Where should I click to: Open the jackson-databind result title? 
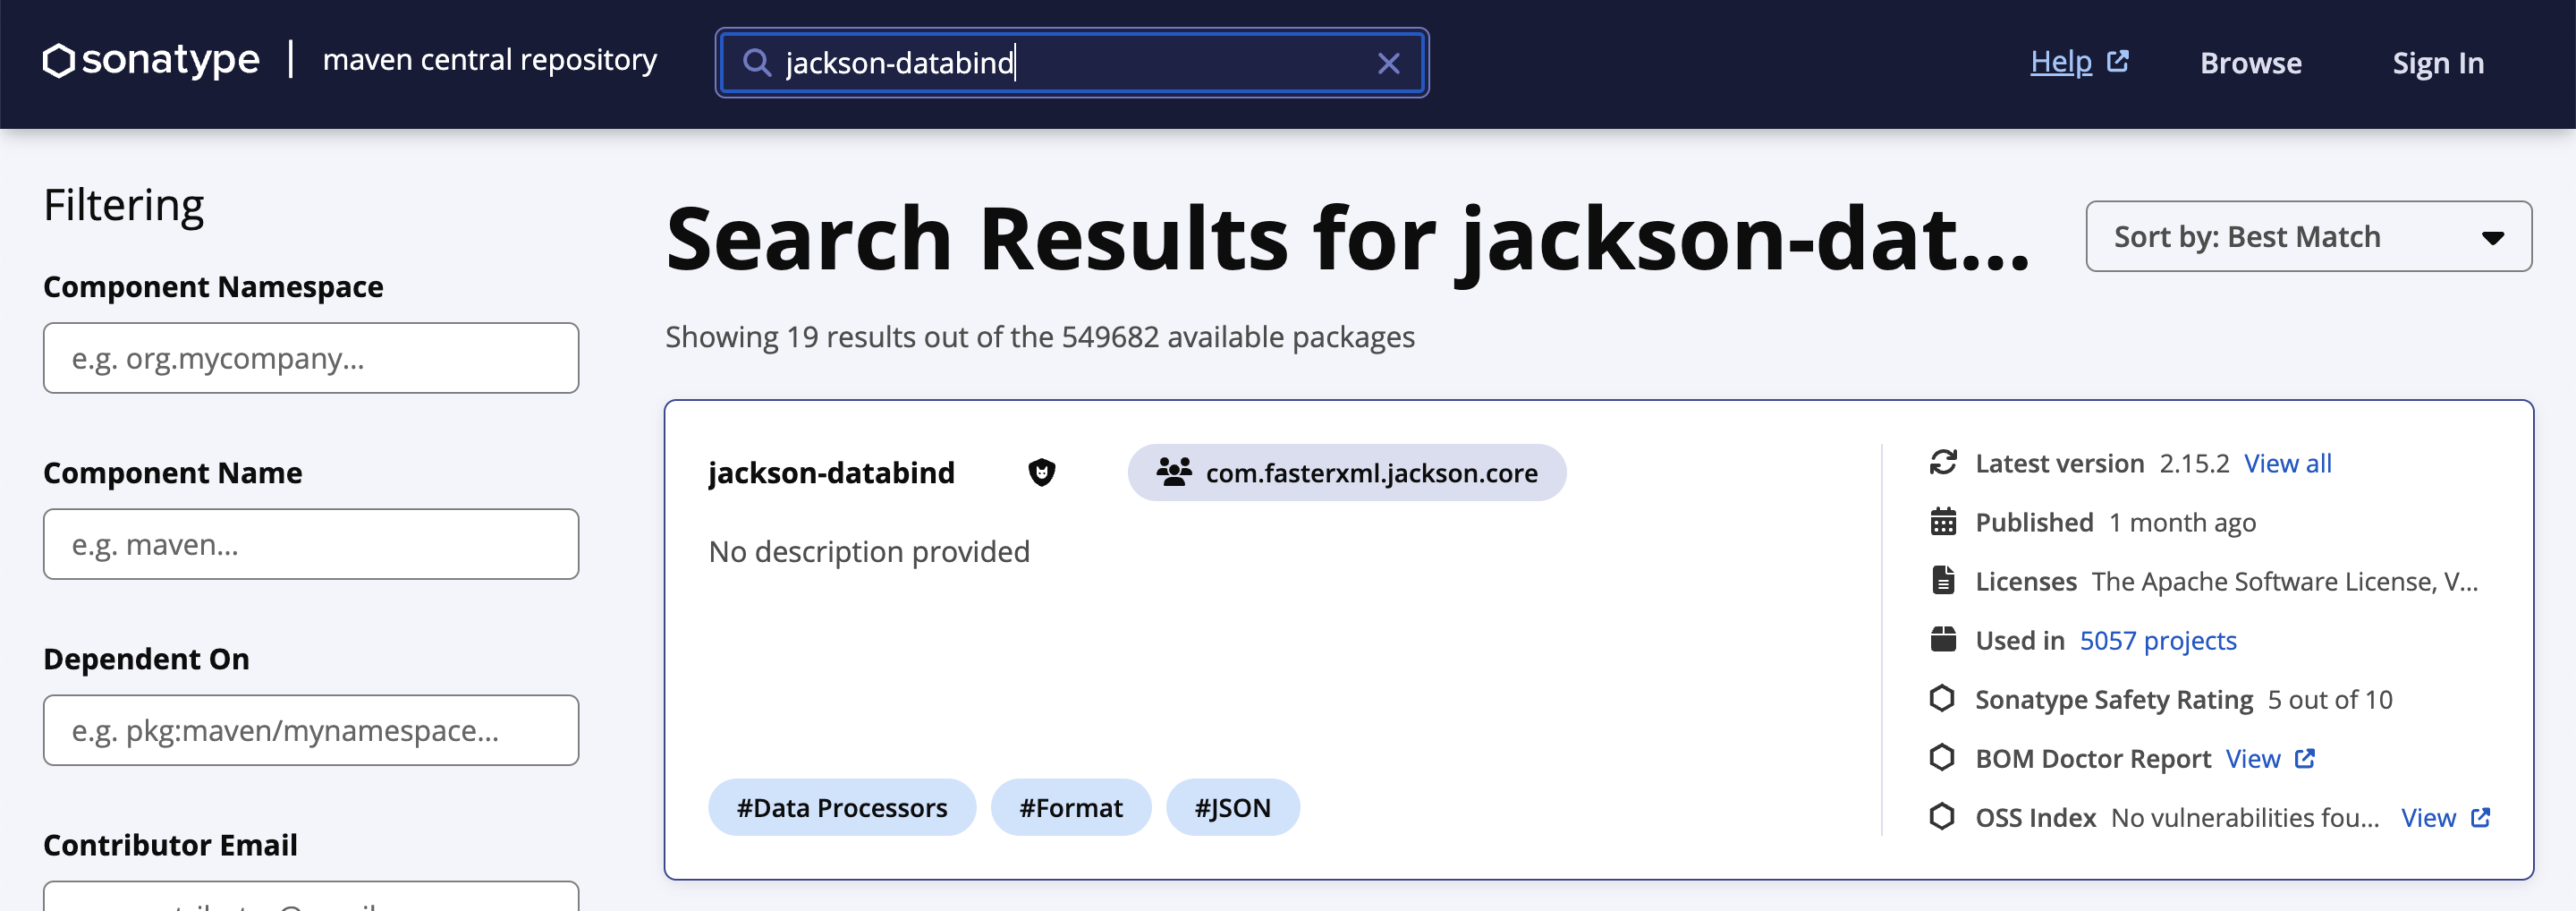pyautogui.click(x=831, y=472)
